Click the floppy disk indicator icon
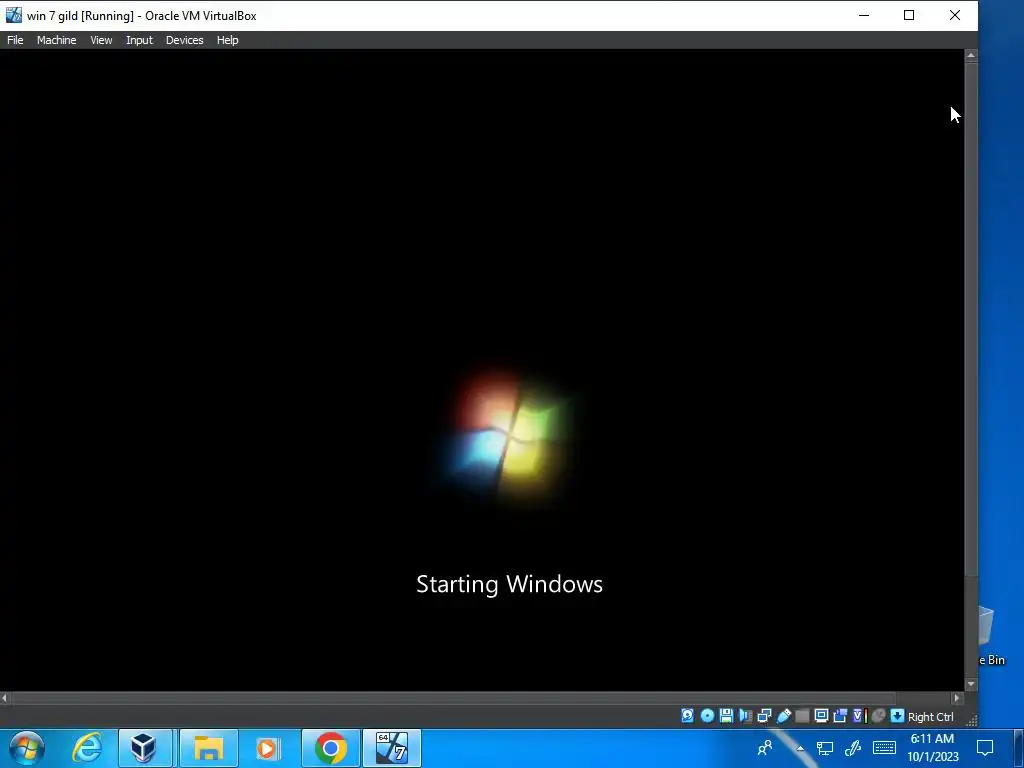Screen dimensions: 1024x768 point(726,716)
